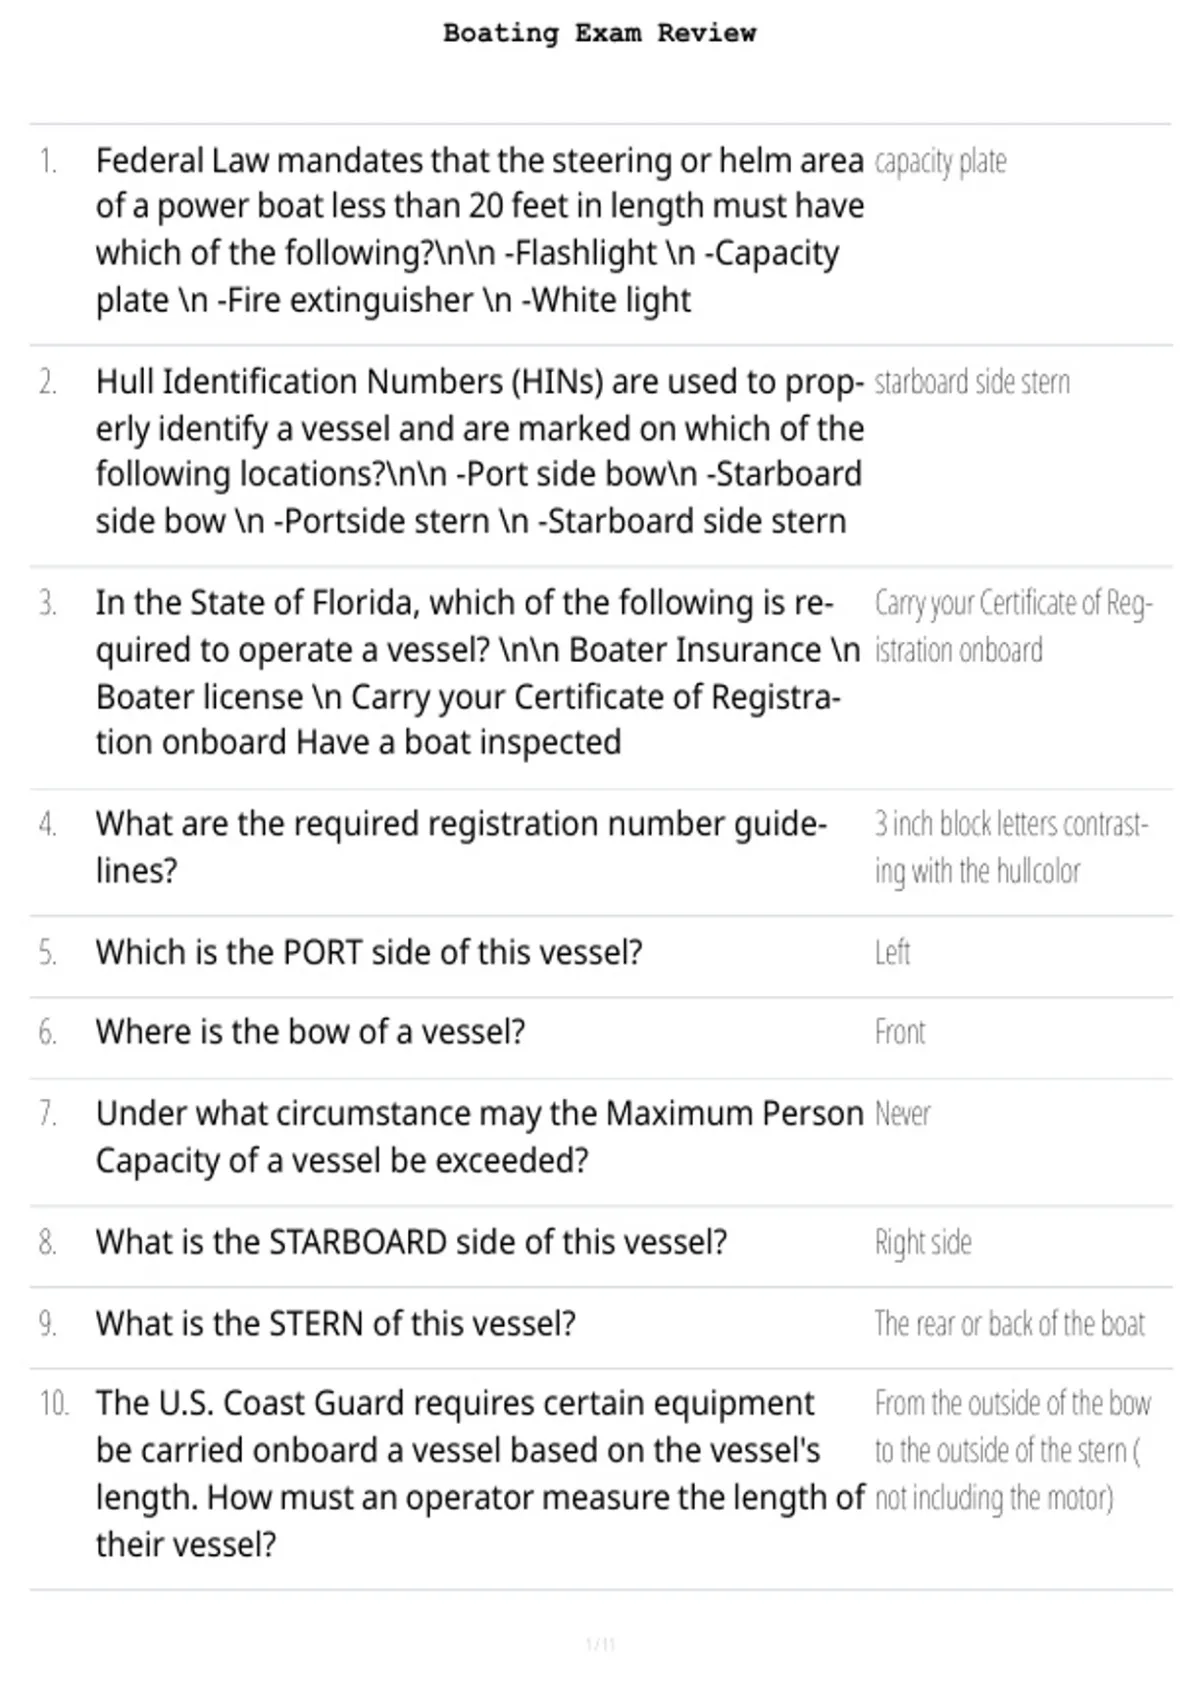This screenshot has height=1700, width=1200.
Task: Select question 1 about helm area requirements
Action: (480, 230)
